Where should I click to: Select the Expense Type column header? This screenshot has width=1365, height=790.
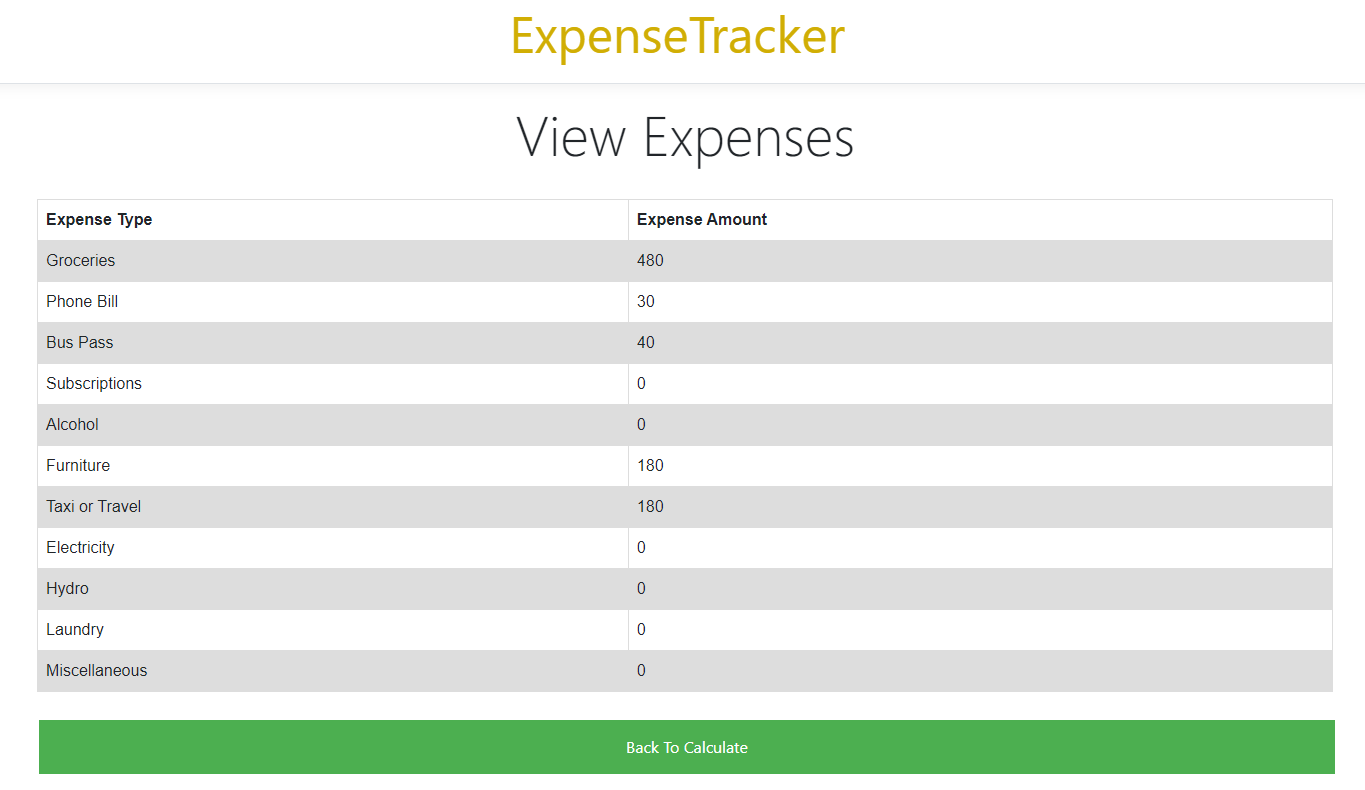point(99,219)
